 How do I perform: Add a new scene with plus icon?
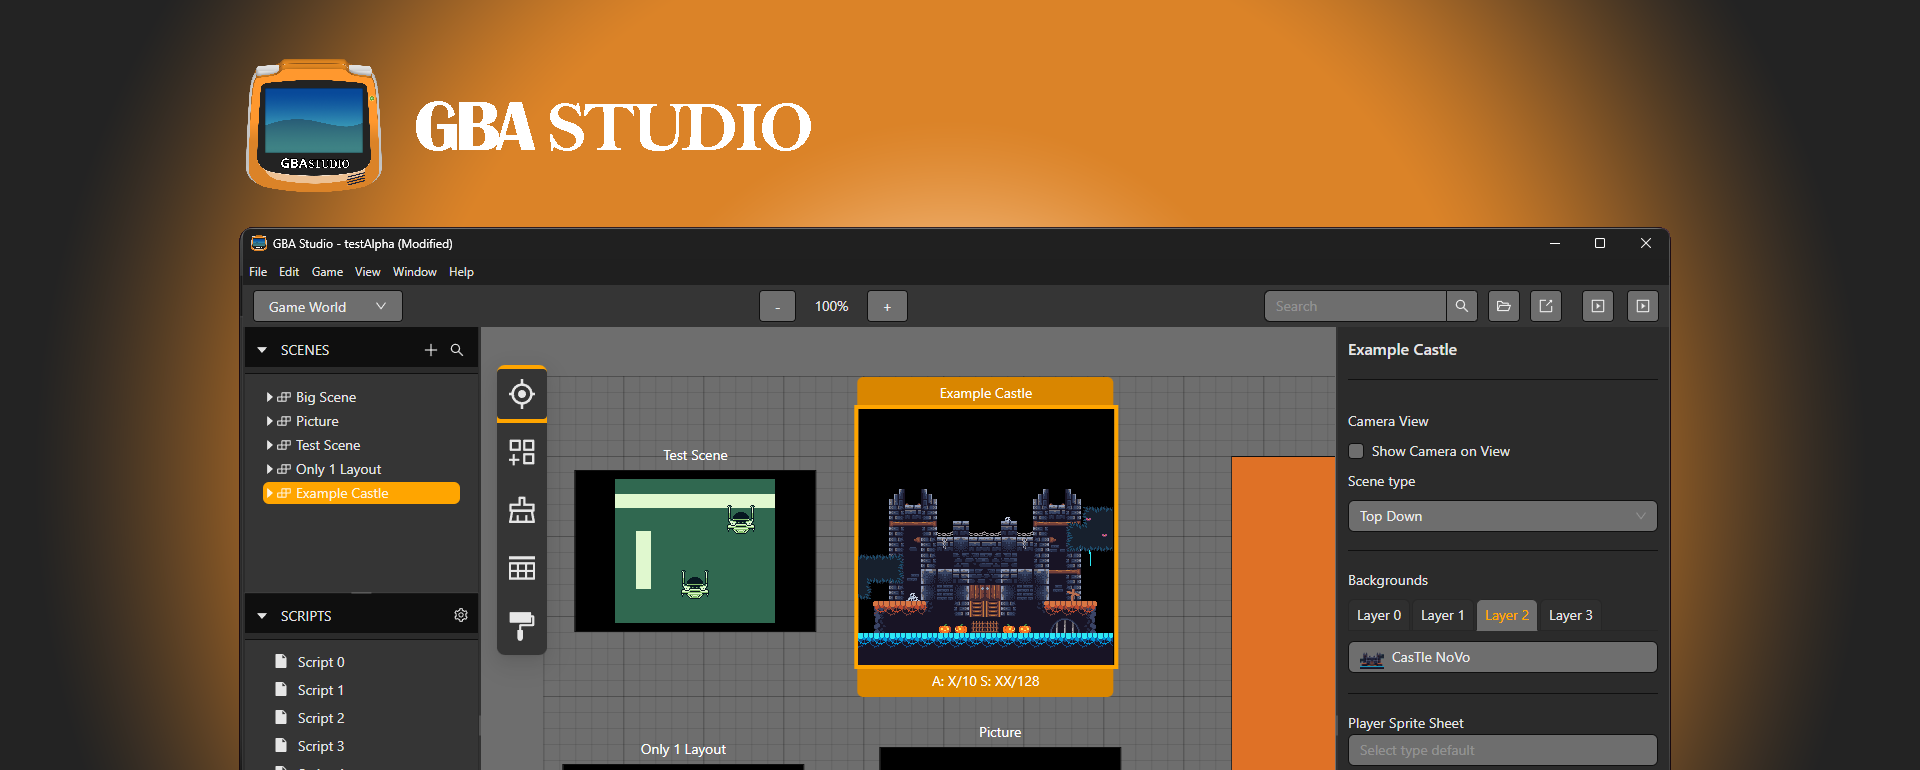pyautogui.click(x=431, y=350)
